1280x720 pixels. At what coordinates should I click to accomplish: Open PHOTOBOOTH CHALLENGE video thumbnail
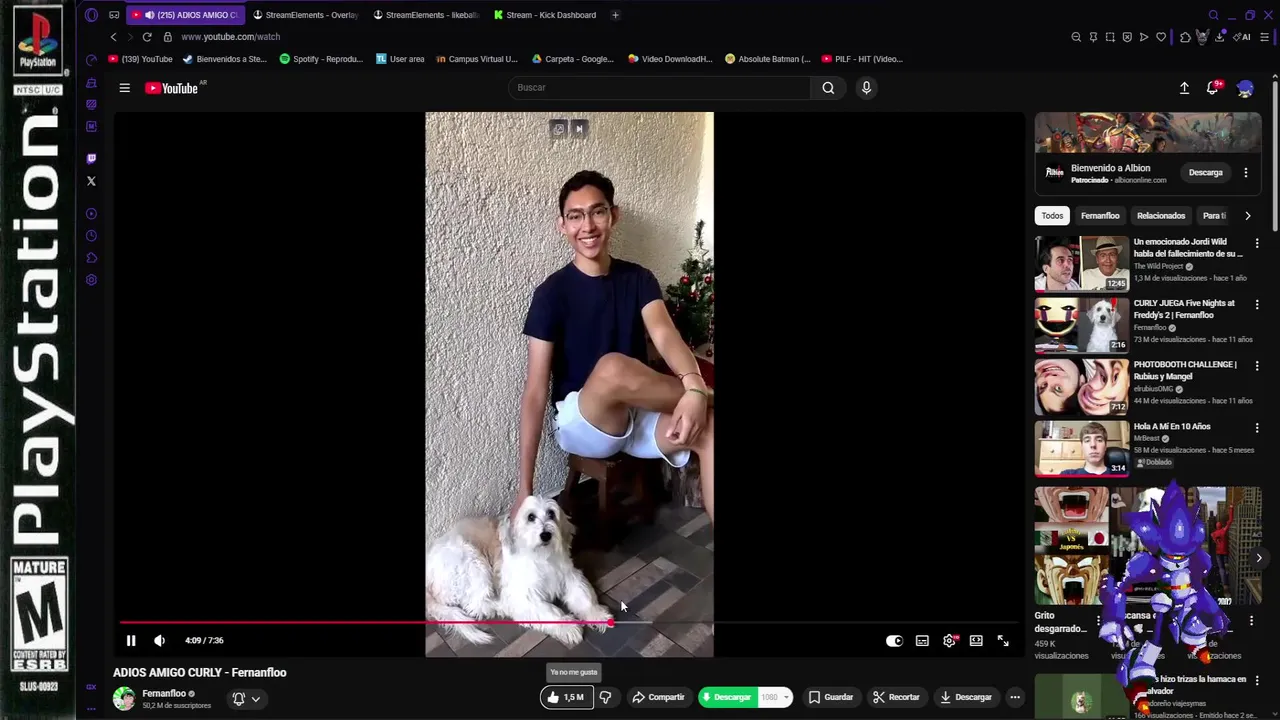(1082, 386)
